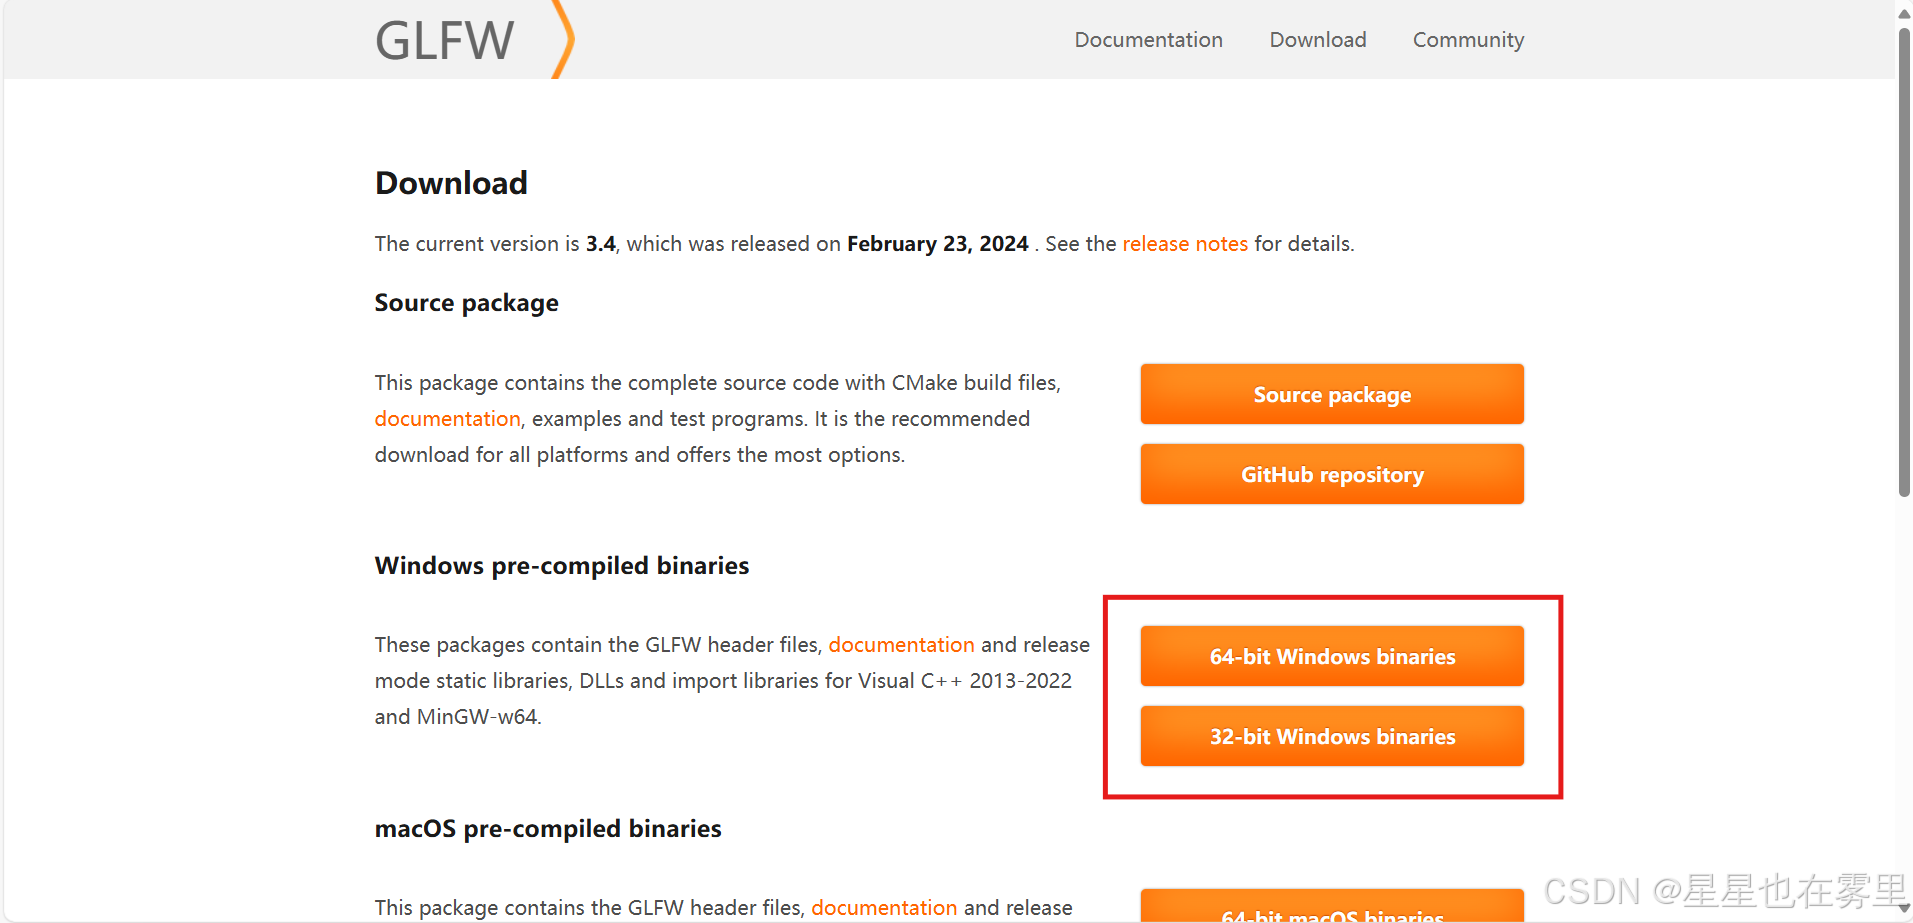Click the GLFW logo
The image size is (1913, 923).
pos(445,41)
